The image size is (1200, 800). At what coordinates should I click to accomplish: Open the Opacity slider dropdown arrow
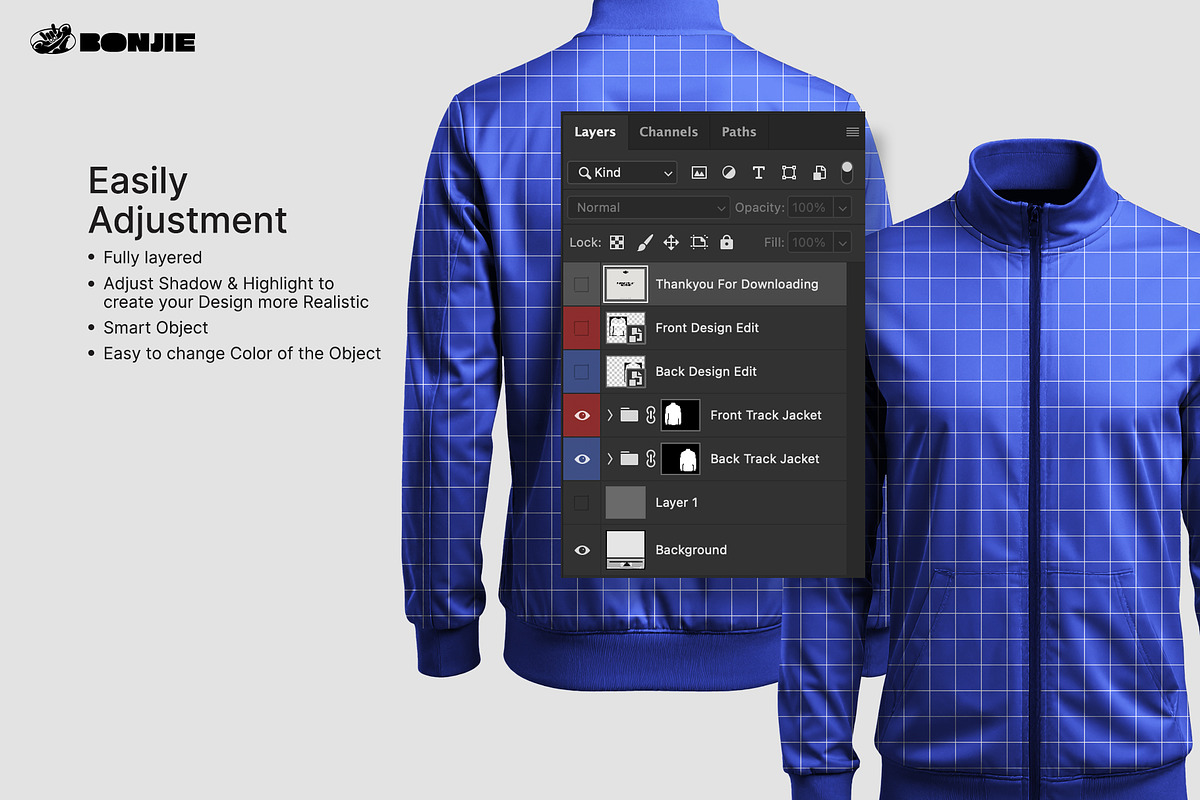[x=842, y=207]
